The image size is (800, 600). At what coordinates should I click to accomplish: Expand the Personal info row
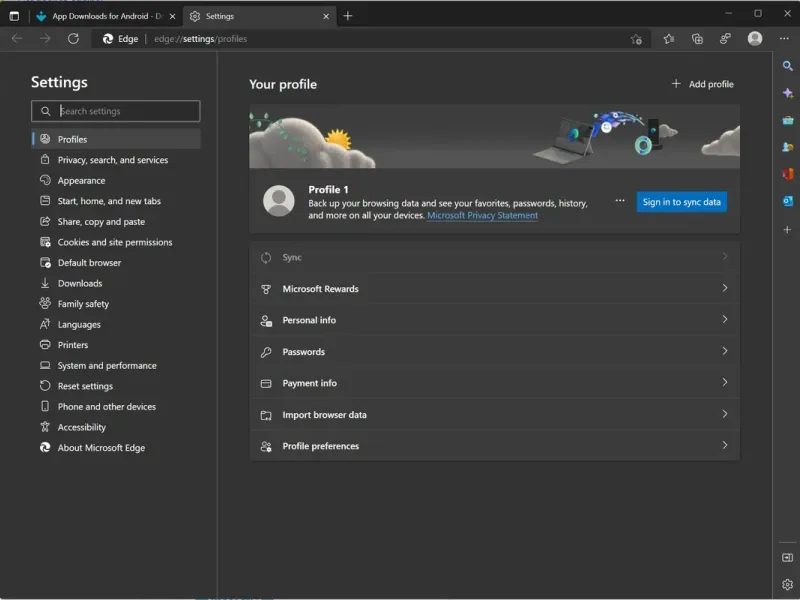(494, 320)
